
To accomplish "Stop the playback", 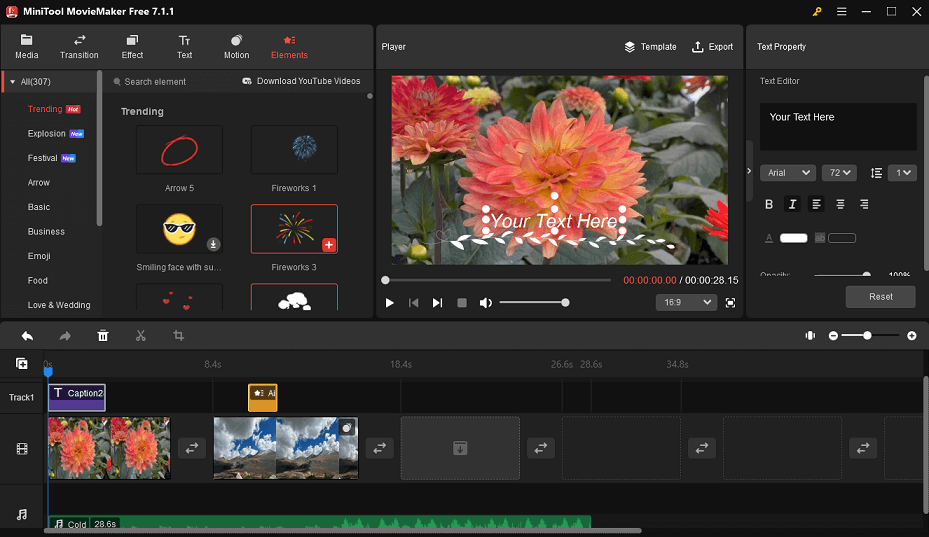I will 462,303.
